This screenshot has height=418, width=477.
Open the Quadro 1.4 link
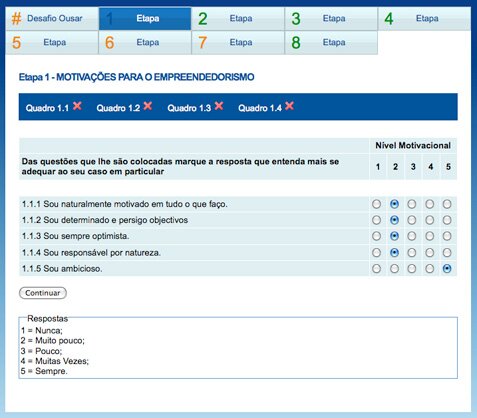point(260,108)
